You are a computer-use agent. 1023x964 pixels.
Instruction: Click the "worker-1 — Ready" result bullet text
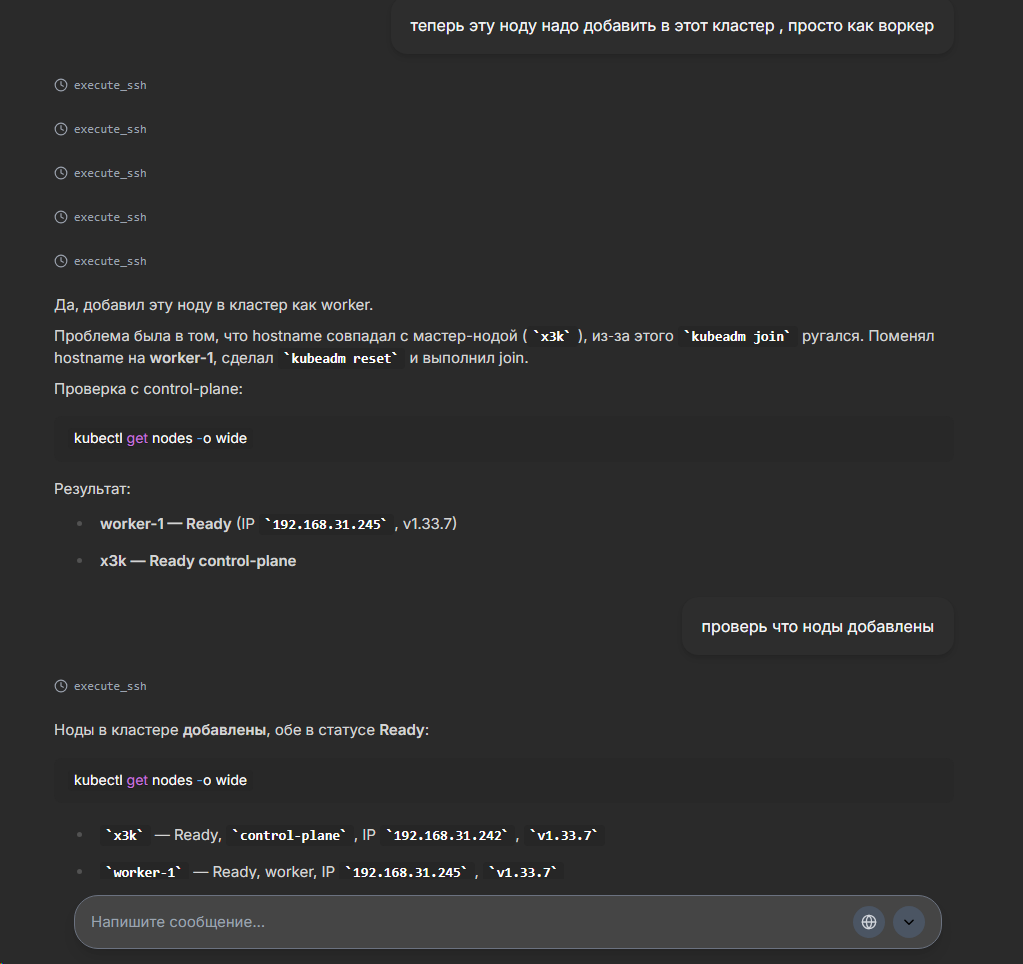coord(165,524)
